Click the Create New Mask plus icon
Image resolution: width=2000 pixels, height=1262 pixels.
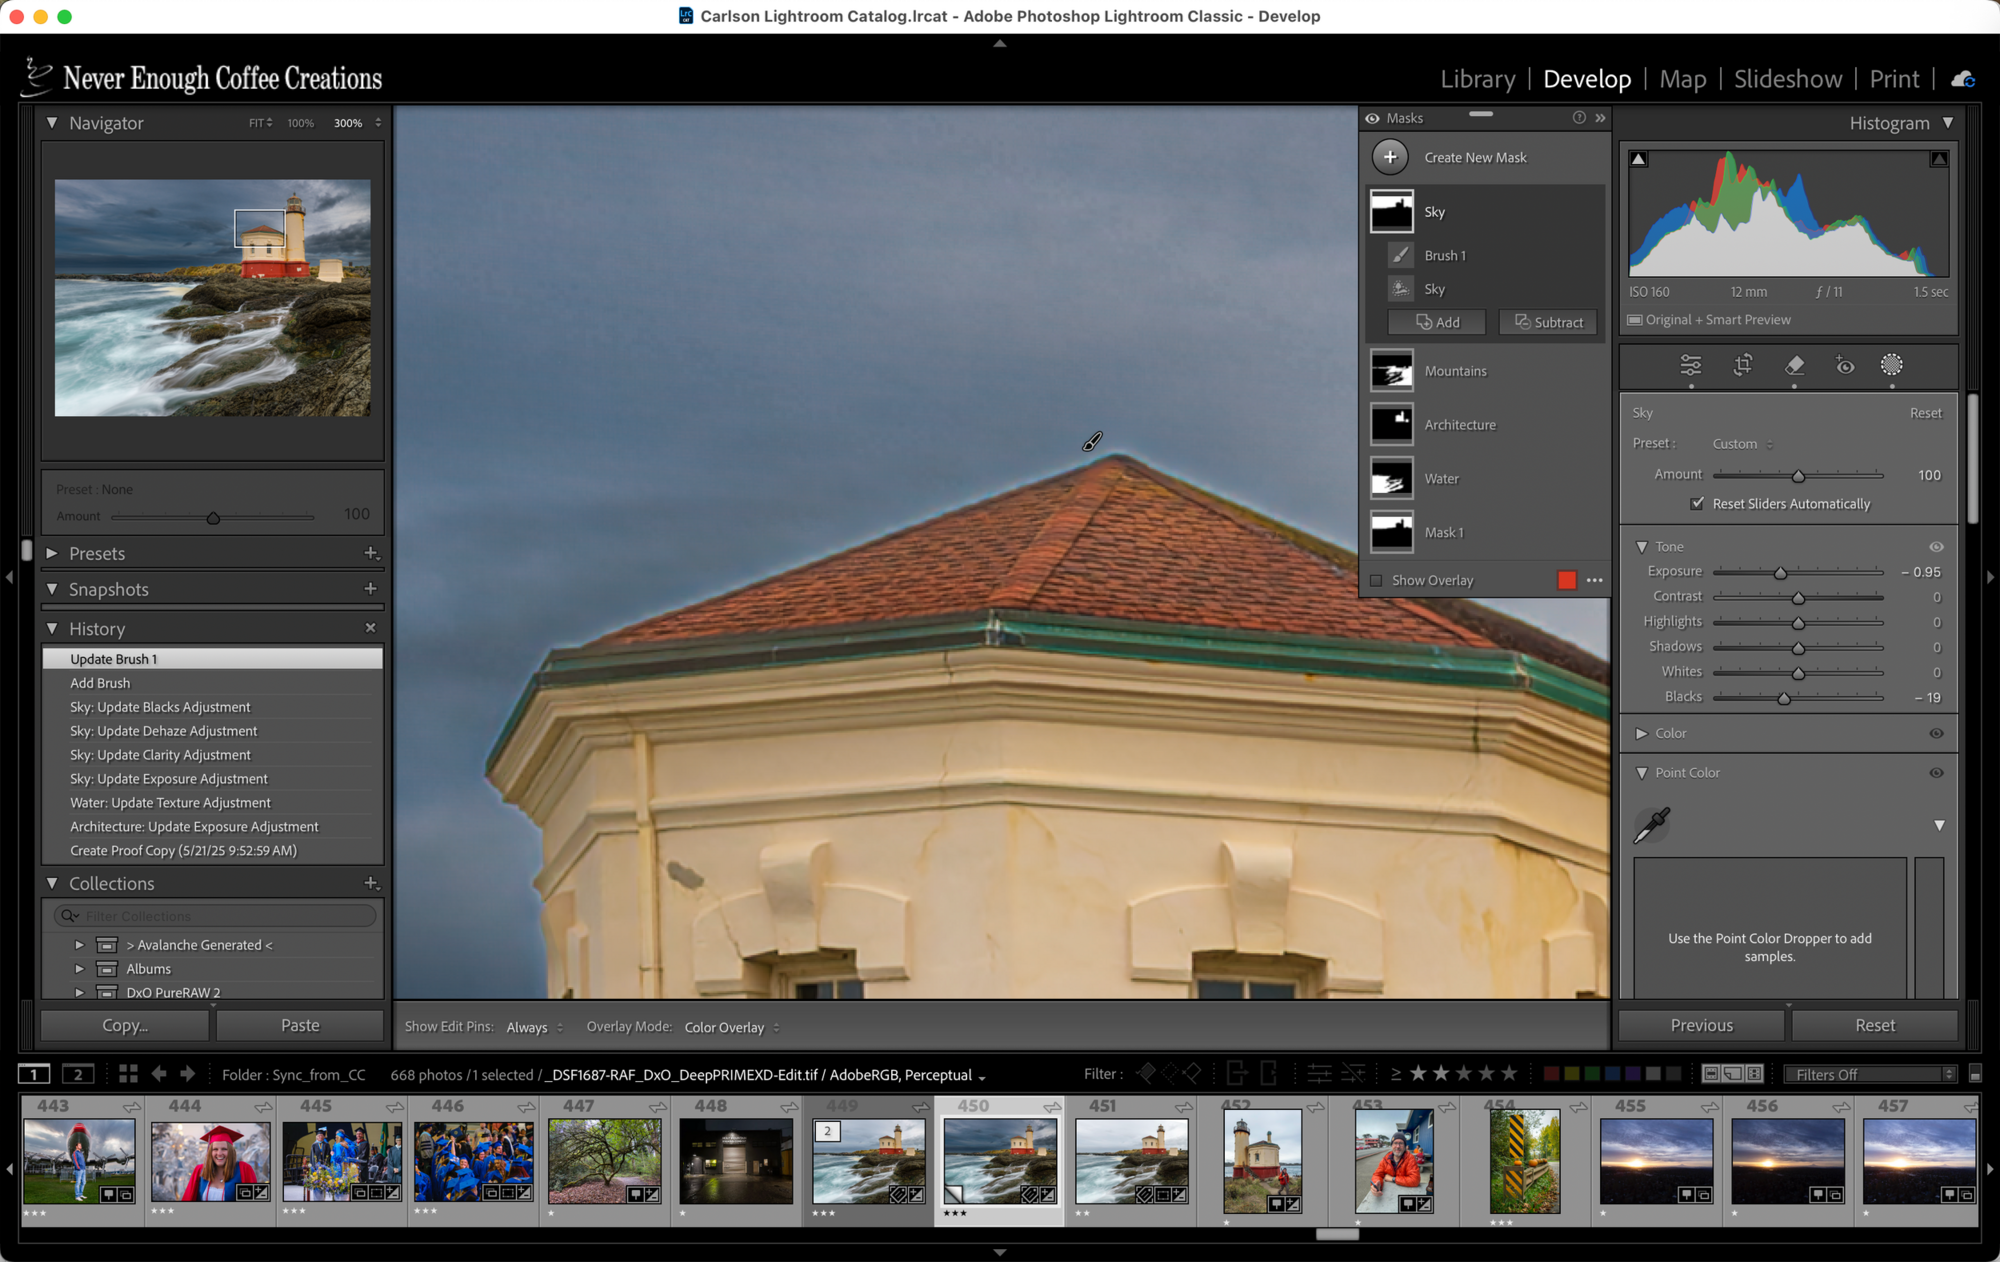point(1390,157)
